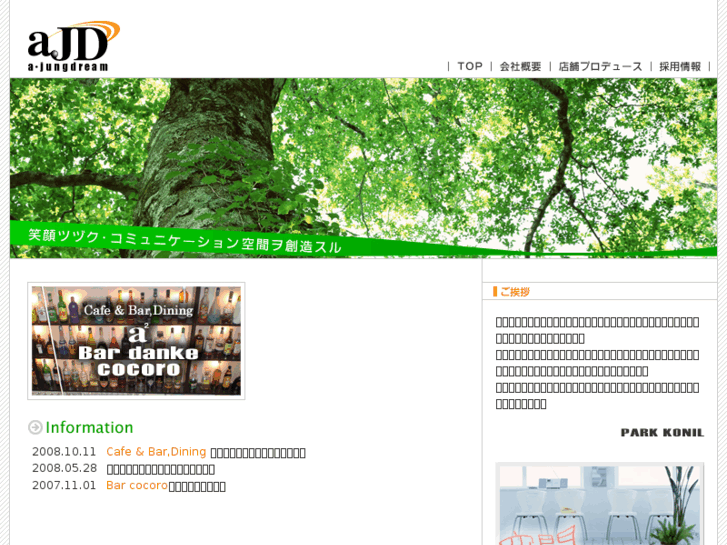This screenshot has width=727, height=545.
Task: Go to 店舗プロデュース page
Action: [600, 66]
